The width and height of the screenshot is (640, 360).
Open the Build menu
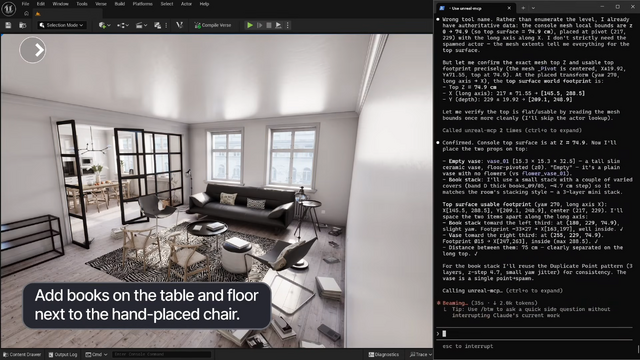tap(120, 4)
